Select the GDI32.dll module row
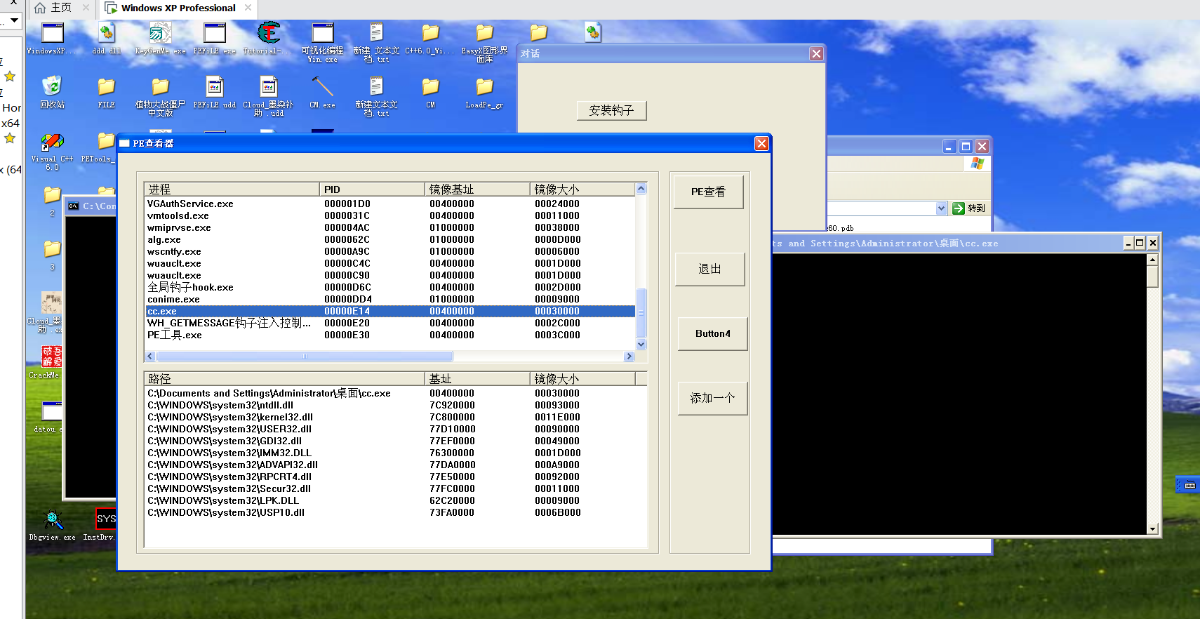Viewport: 1200px width, 619px height. [x=396, y=441]
